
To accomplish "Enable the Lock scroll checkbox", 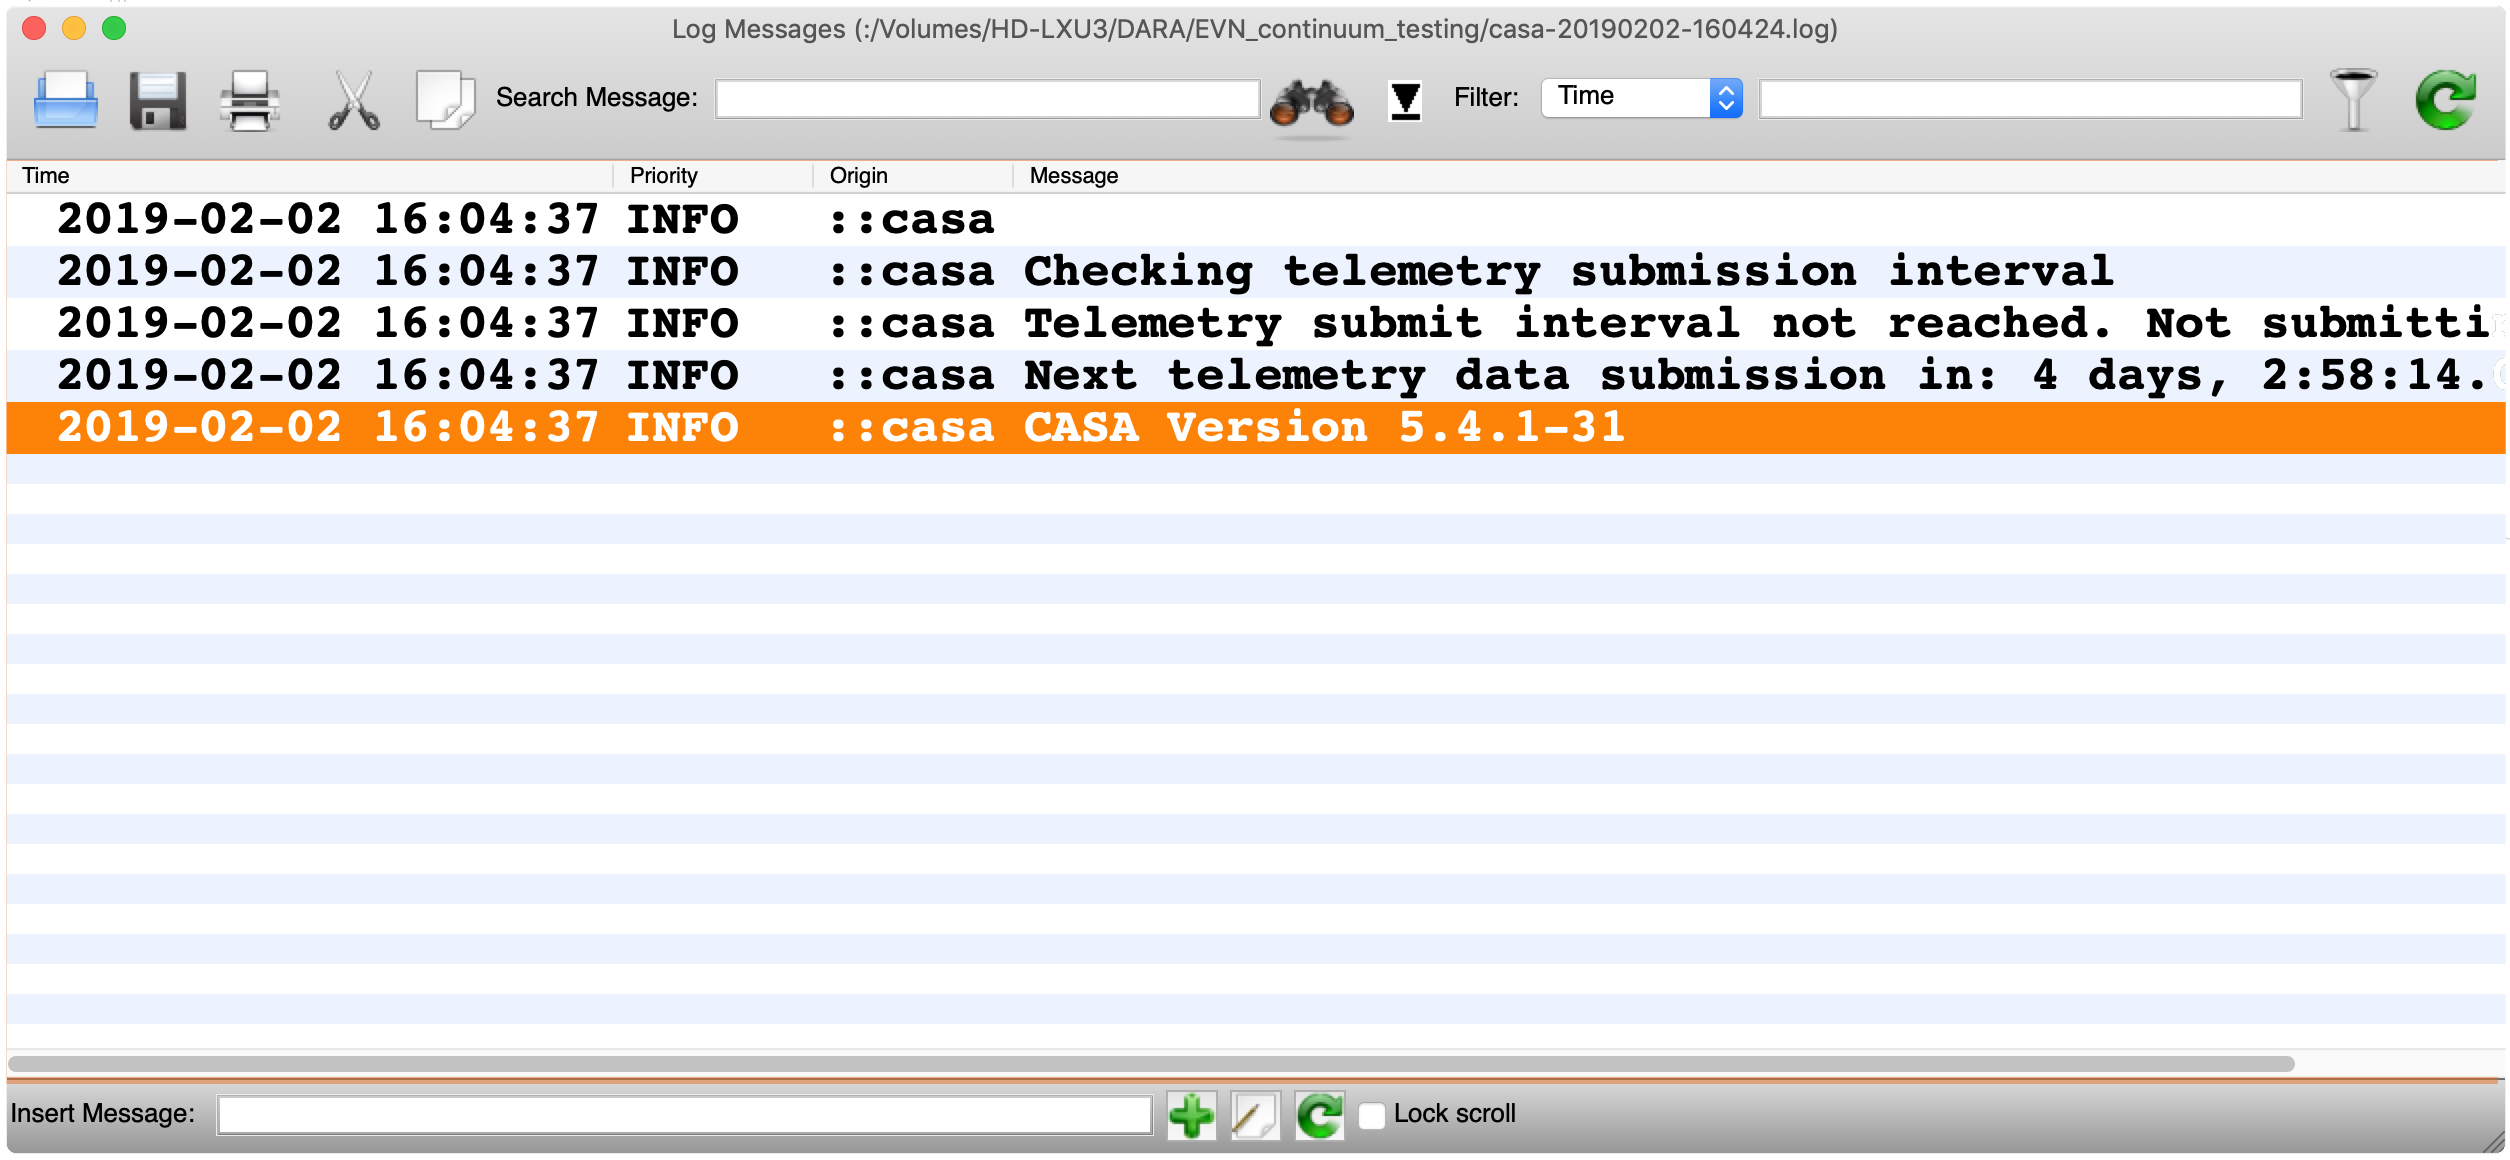I will pos(1372,1115).
